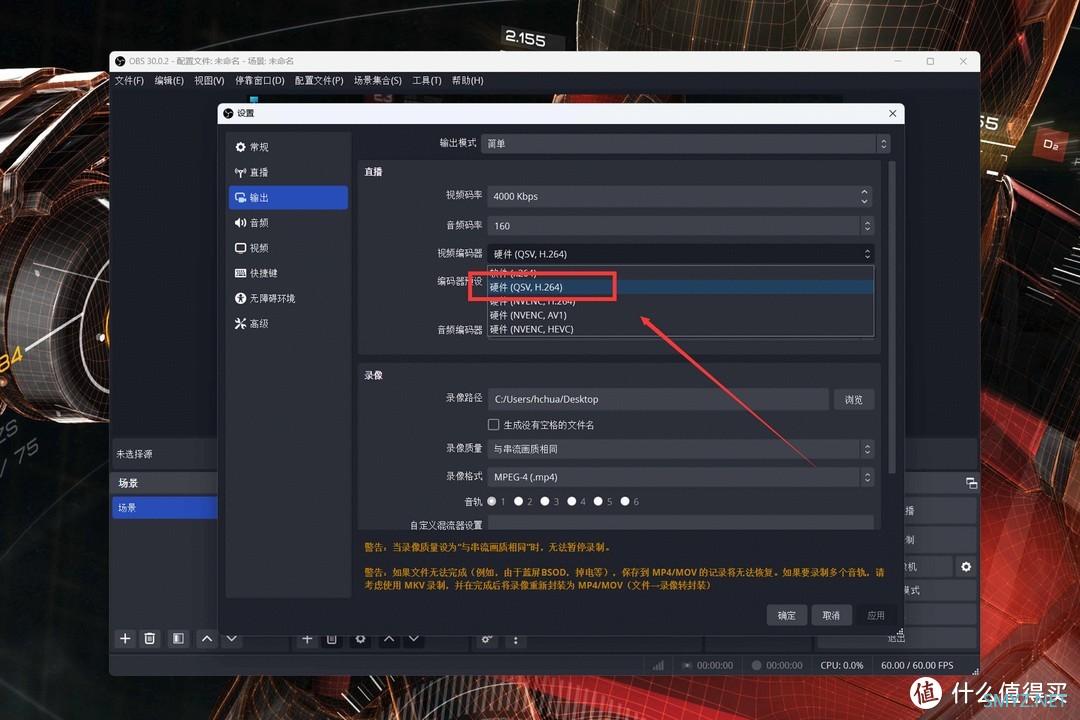This screenshot has width=1080, height=720.
Task: Click the 自定义混流器设置 input field
Action: click(681, 523)
